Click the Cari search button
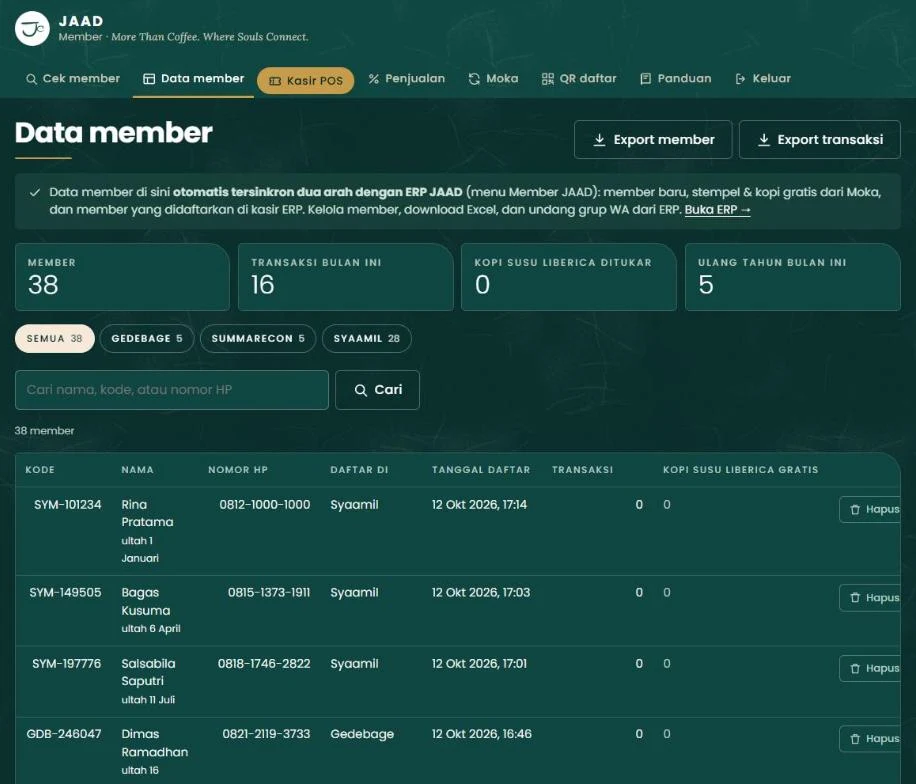The width and height of the screenshot is (916, 784). click(x=377, y=390)
